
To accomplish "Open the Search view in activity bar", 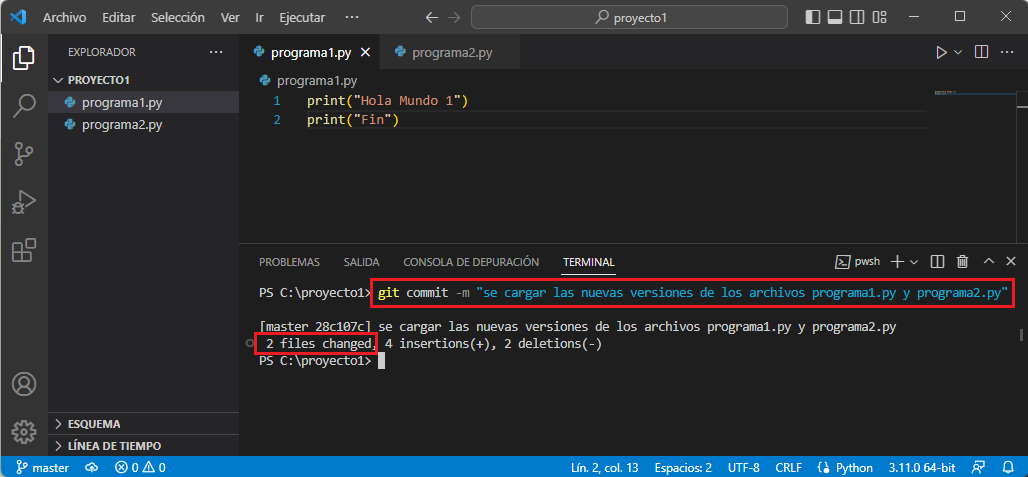I will tap(24, 105).
